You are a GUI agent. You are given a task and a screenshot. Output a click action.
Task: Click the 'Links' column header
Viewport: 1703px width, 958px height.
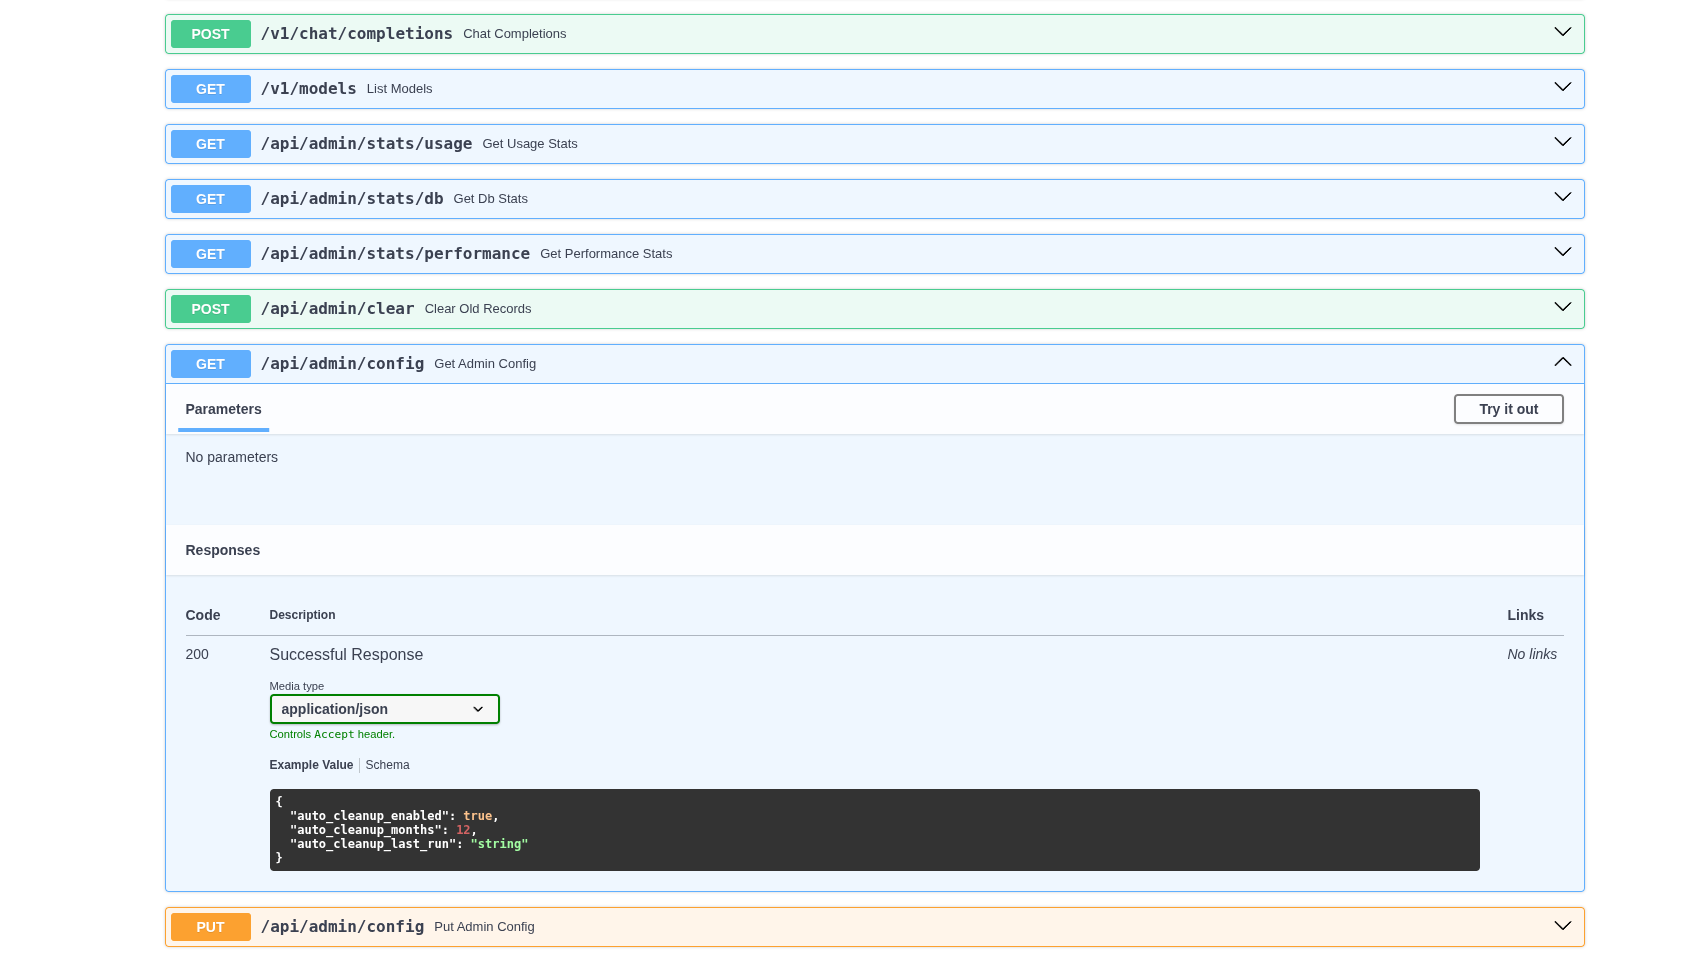[1525, 615]
